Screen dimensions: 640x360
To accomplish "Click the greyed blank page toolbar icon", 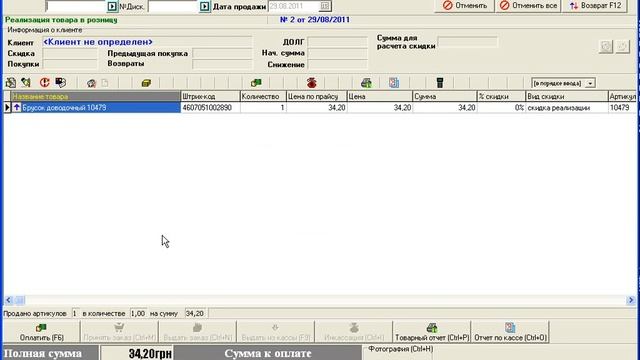I will point(105,83).
